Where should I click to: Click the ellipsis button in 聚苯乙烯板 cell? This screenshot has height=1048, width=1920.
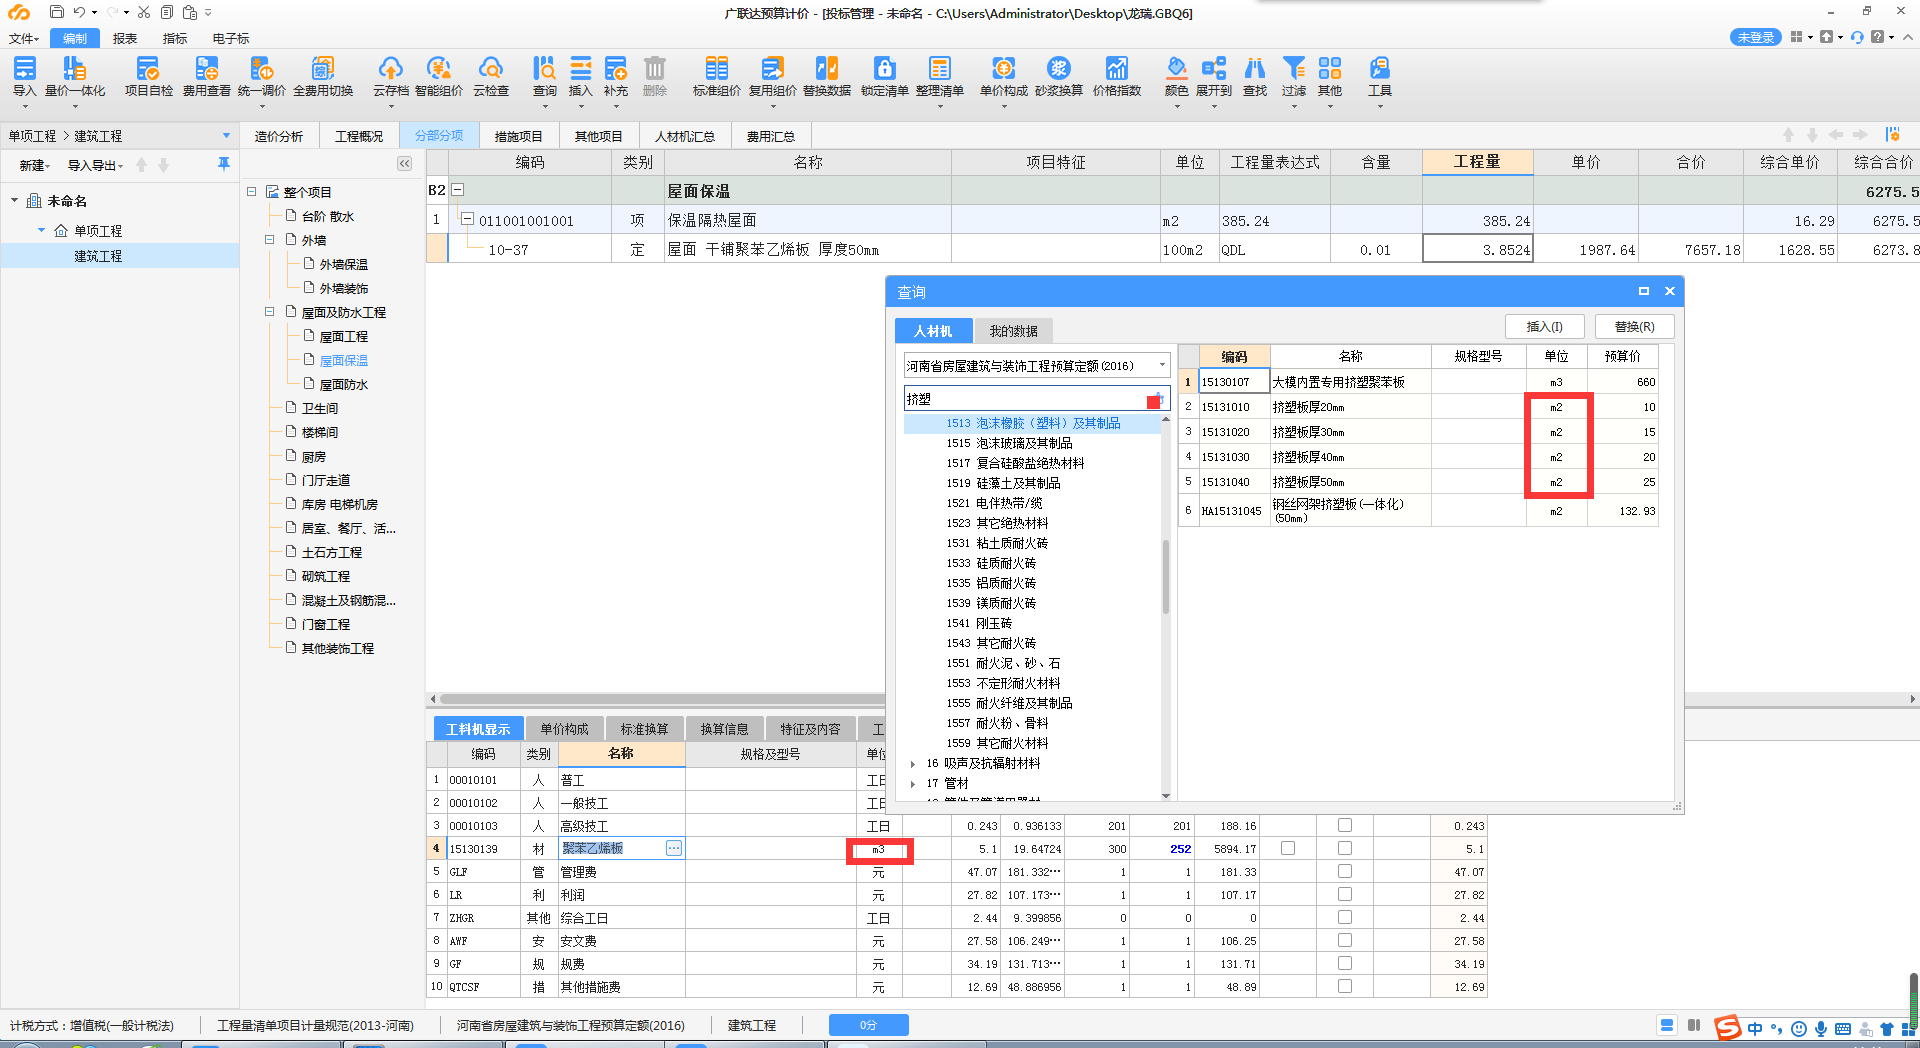click(x=674, y=848)
